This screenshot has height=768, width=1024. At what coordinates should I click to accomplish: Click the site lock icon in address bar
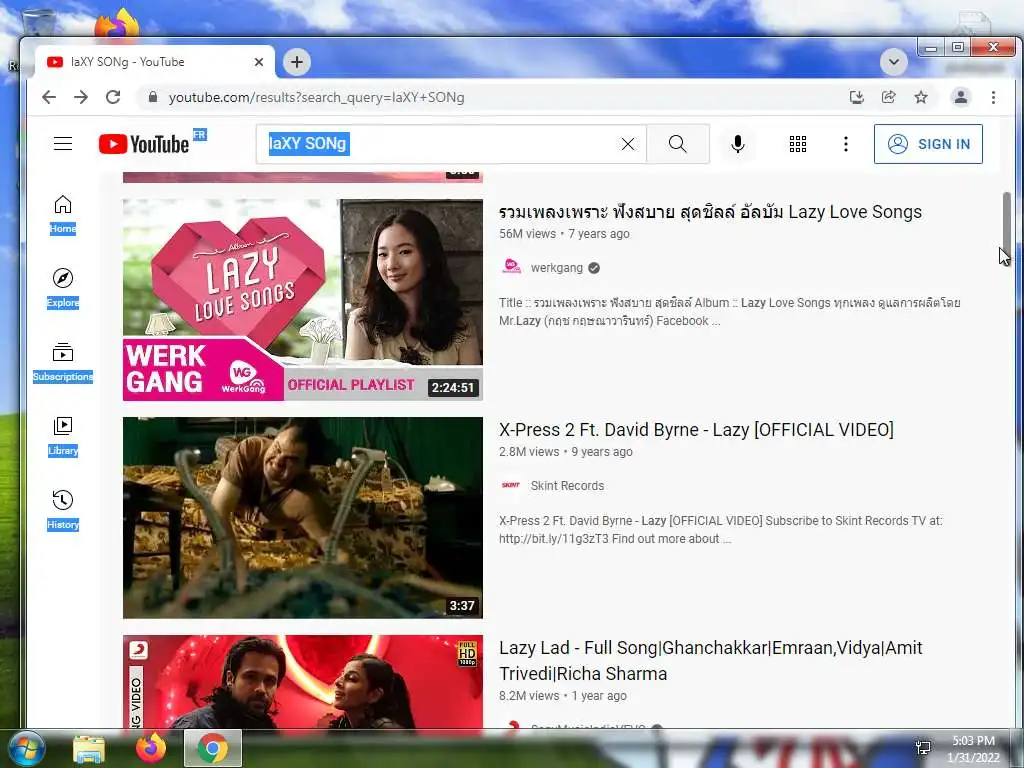pos(153,97)
